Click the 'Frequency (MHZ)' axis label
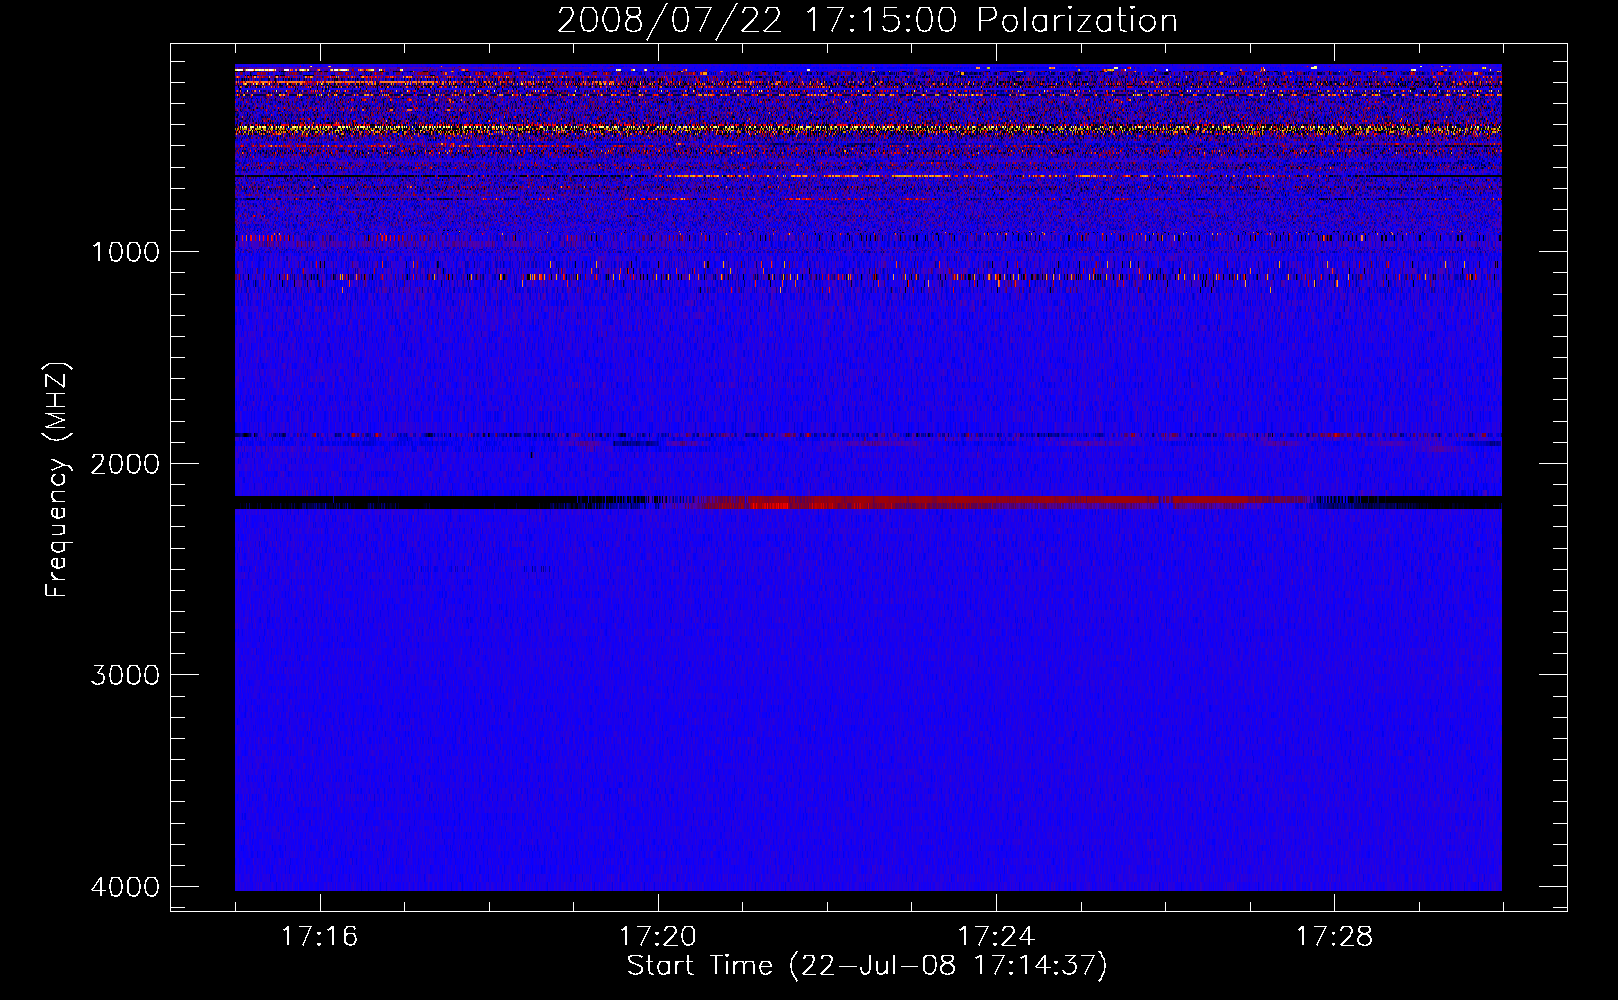1618x1000 pixels. [x=57, y=480]
